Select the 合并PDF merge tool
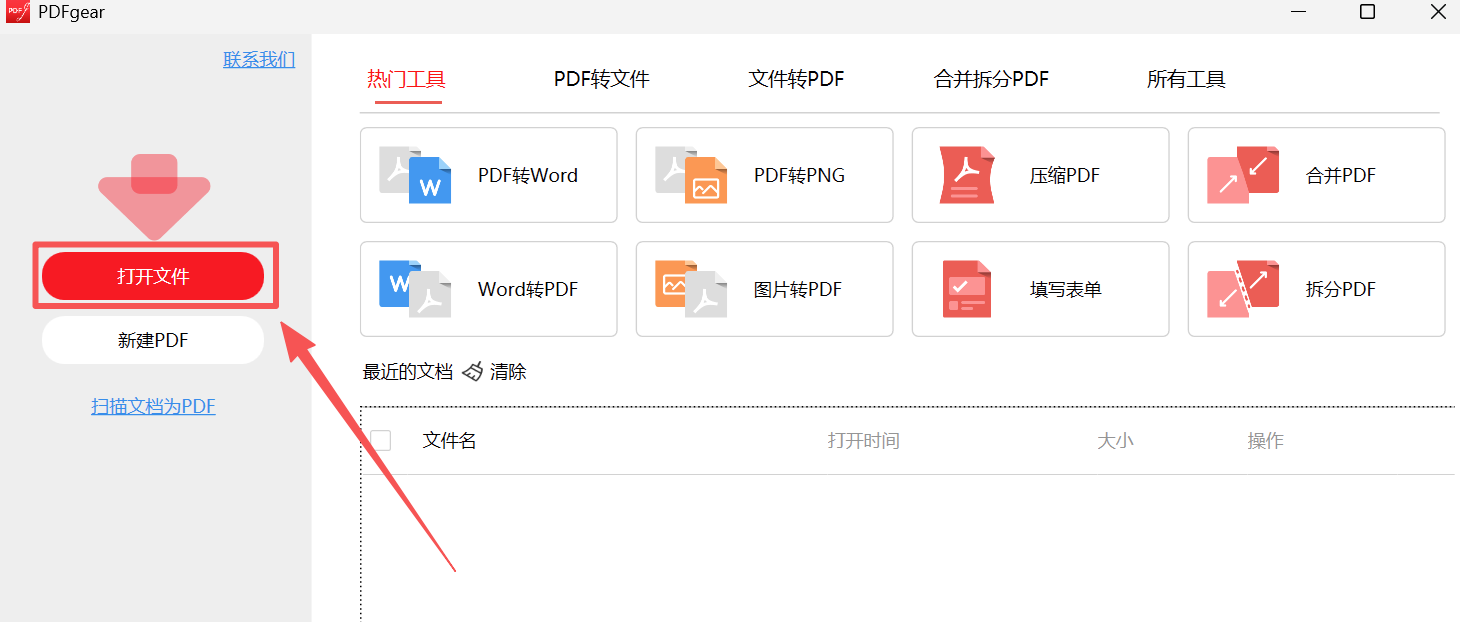This screenshot has width=1460, height=622. [x=1316, y=174]
